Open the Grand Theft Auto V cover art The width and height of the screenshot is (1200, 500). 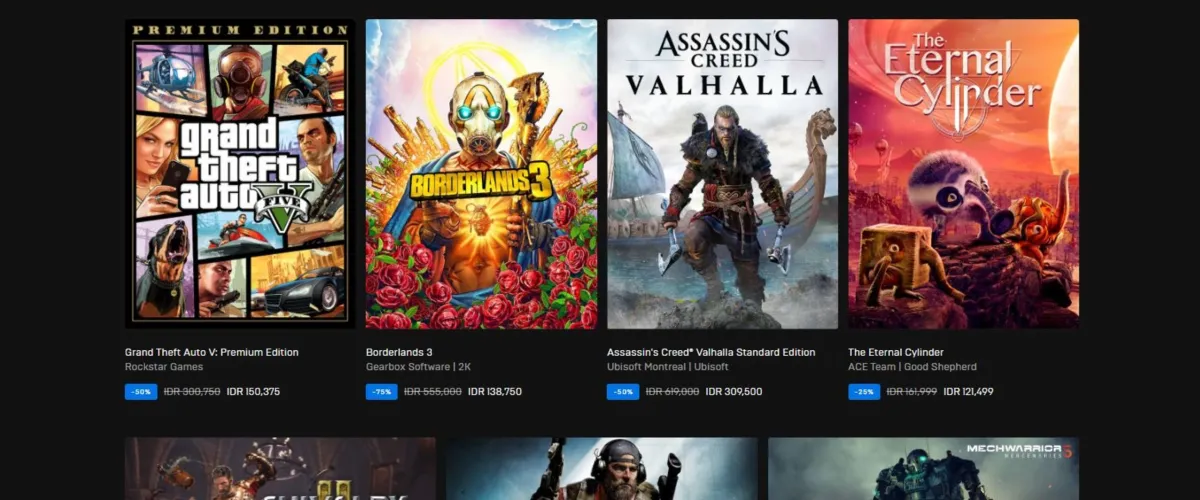(240, 174)
